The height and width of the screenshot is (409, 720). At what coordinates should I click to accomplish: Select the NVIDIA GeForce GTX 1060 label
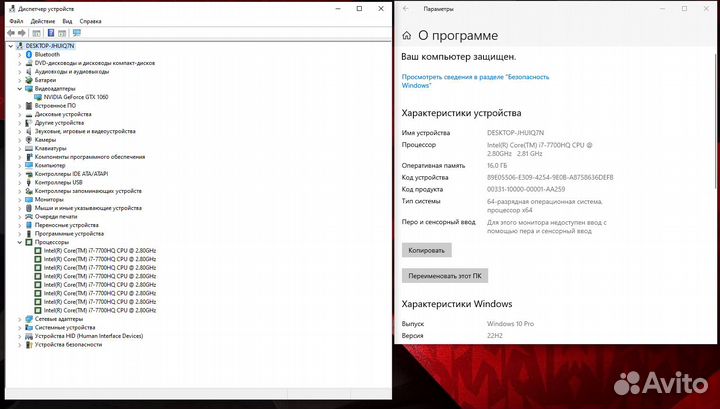pos(76,97)
